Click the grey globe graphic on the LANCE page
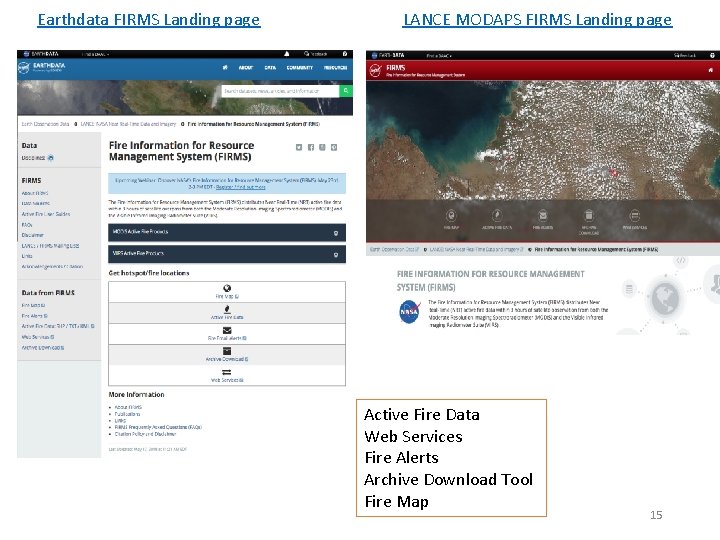 click(665, 298)
